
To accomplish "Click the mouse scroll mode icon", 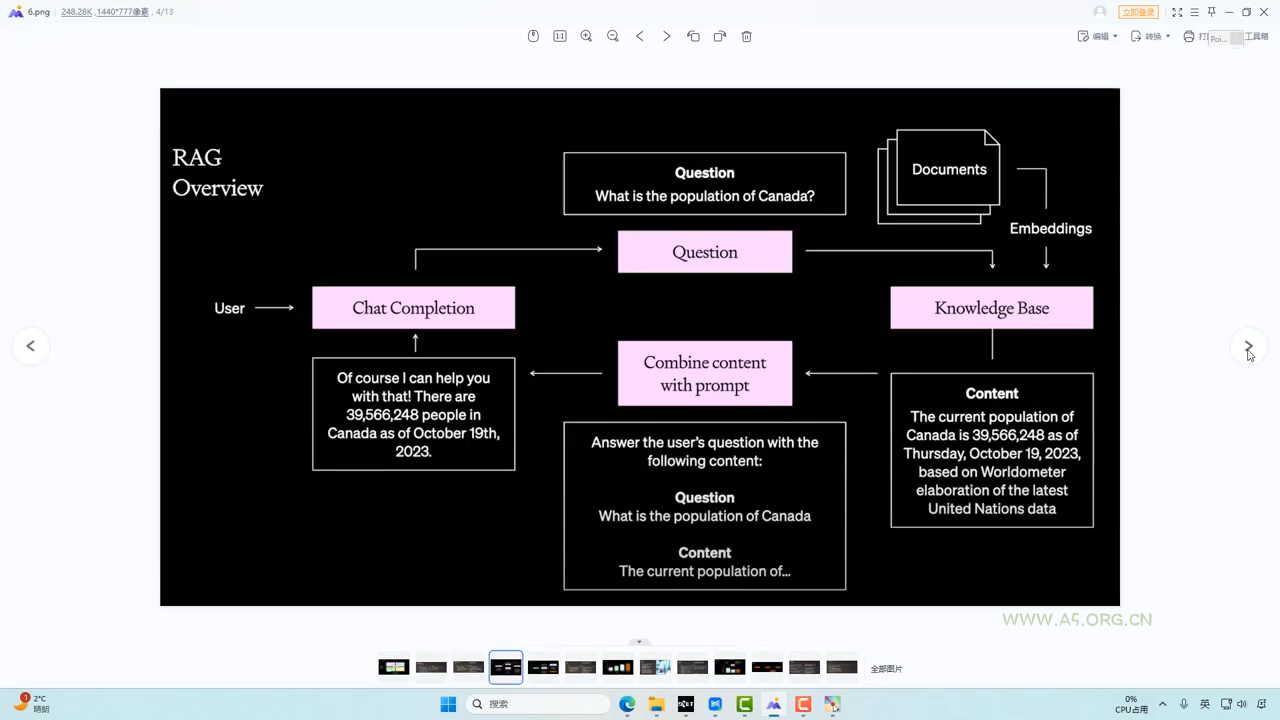I will pos(533,36).
